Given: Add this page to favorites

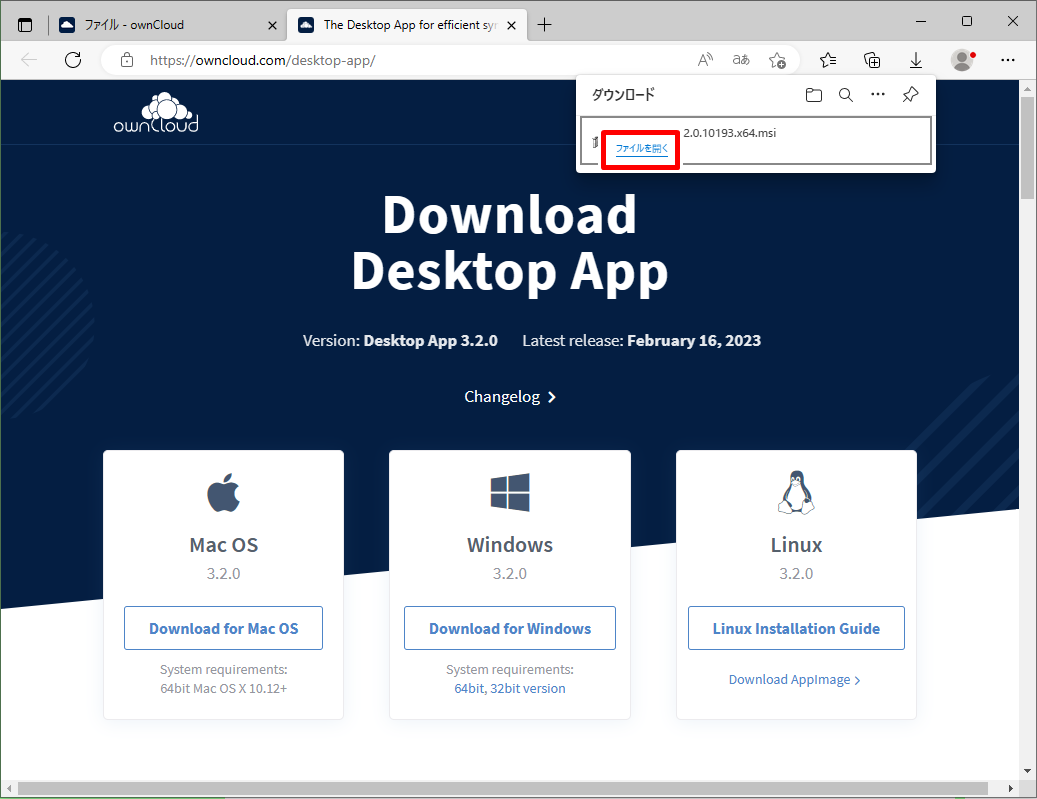Looking at the screenshot, I should point(777,60).
